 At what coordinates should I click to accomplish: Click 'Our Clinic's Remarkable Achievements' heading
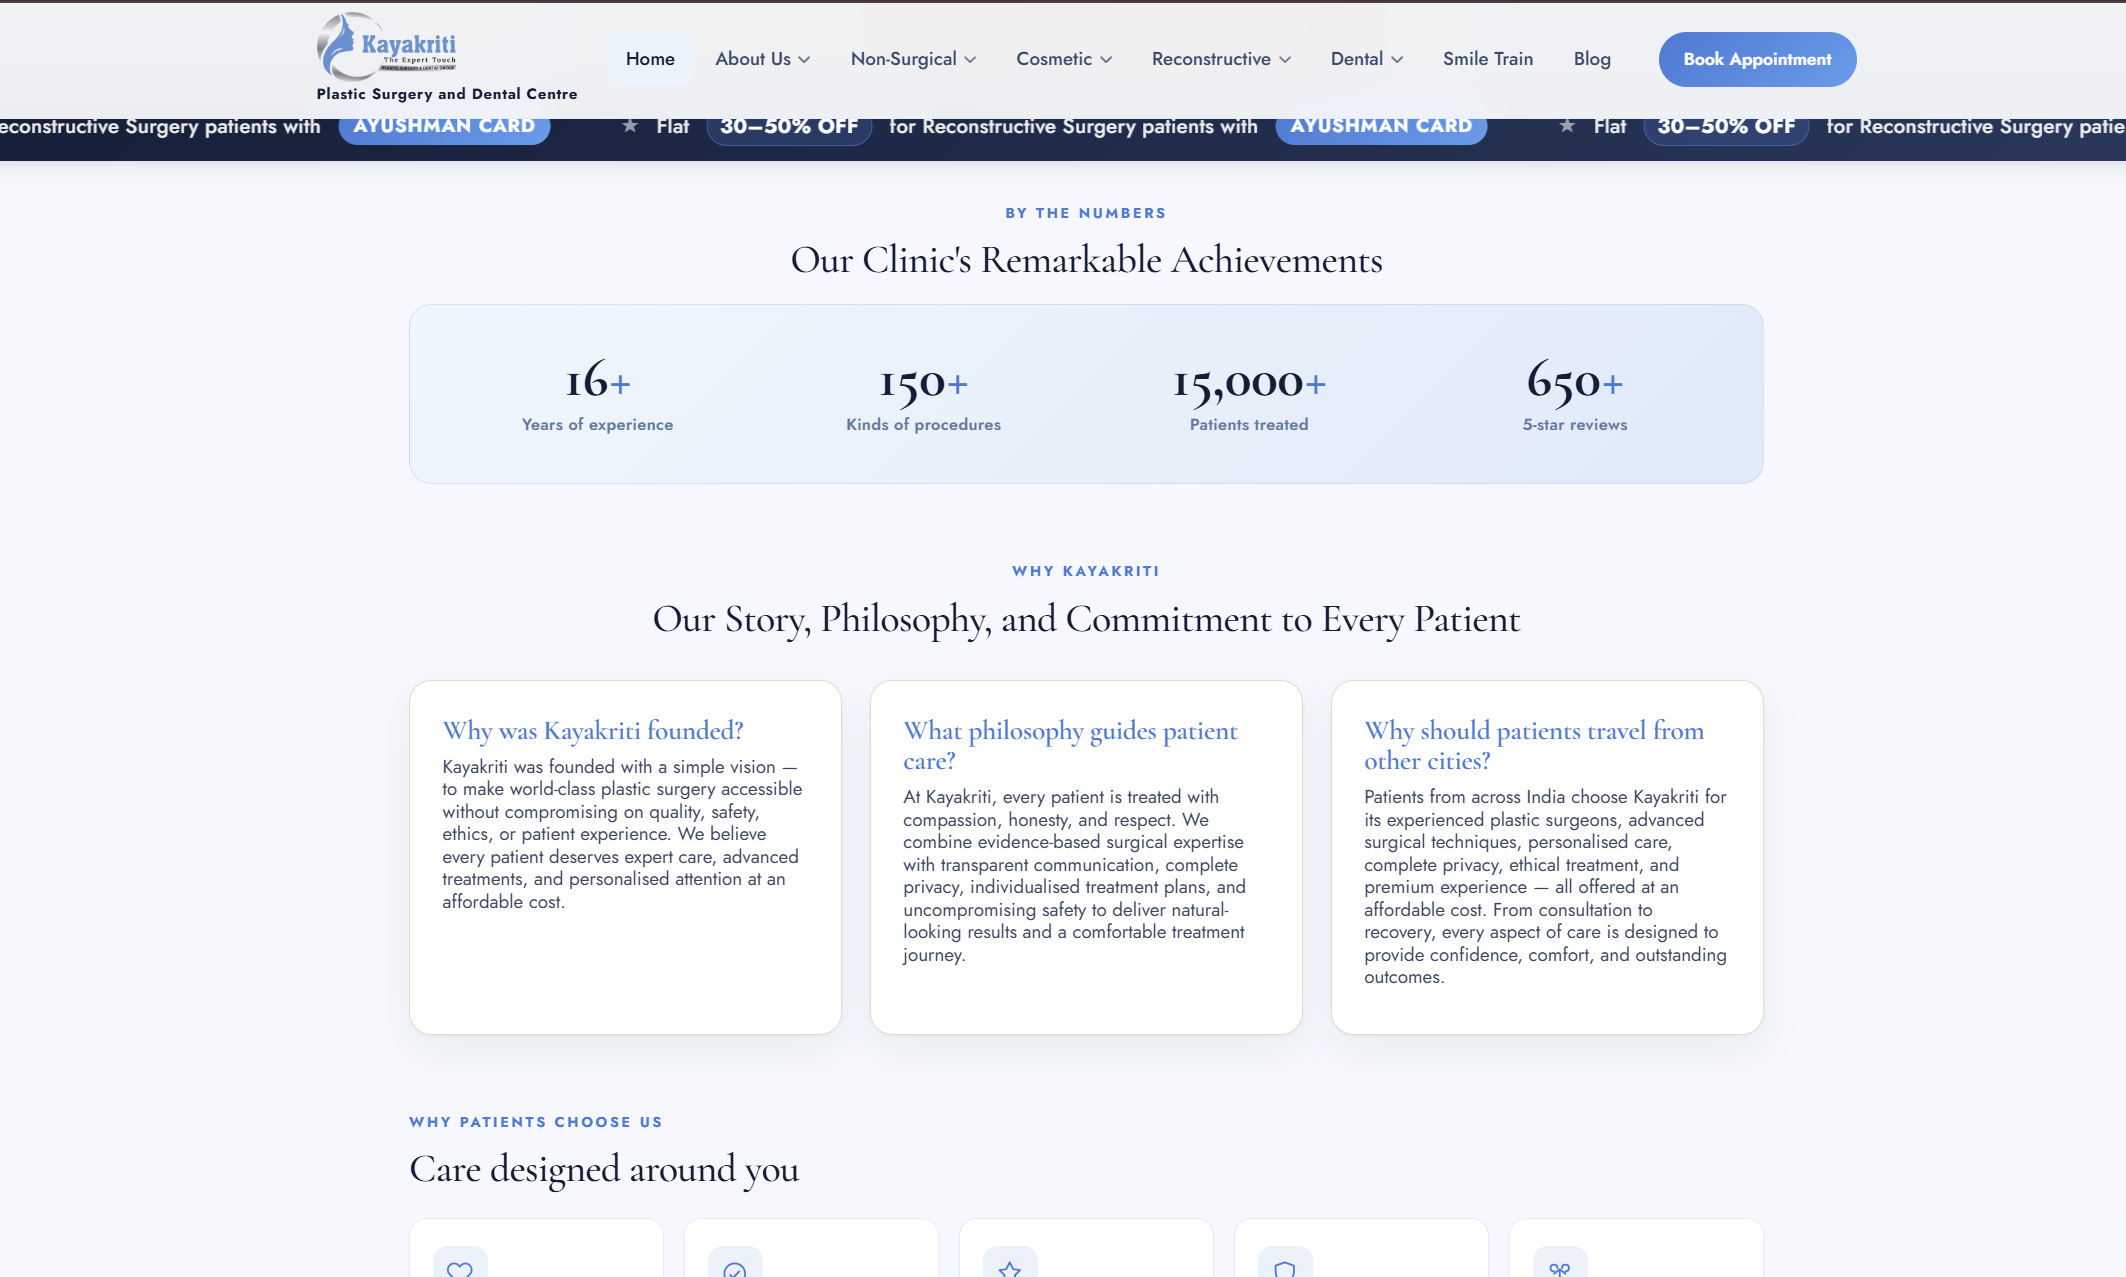click(1086, 260)
